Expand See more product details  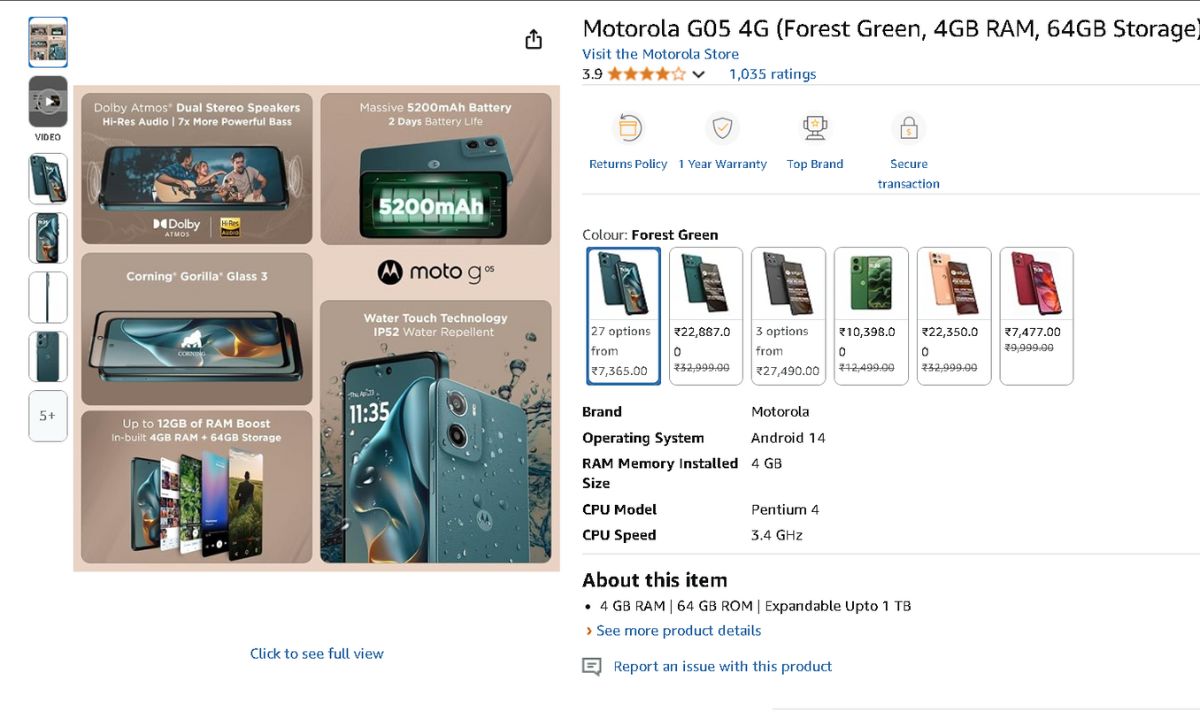coord(678,631)
